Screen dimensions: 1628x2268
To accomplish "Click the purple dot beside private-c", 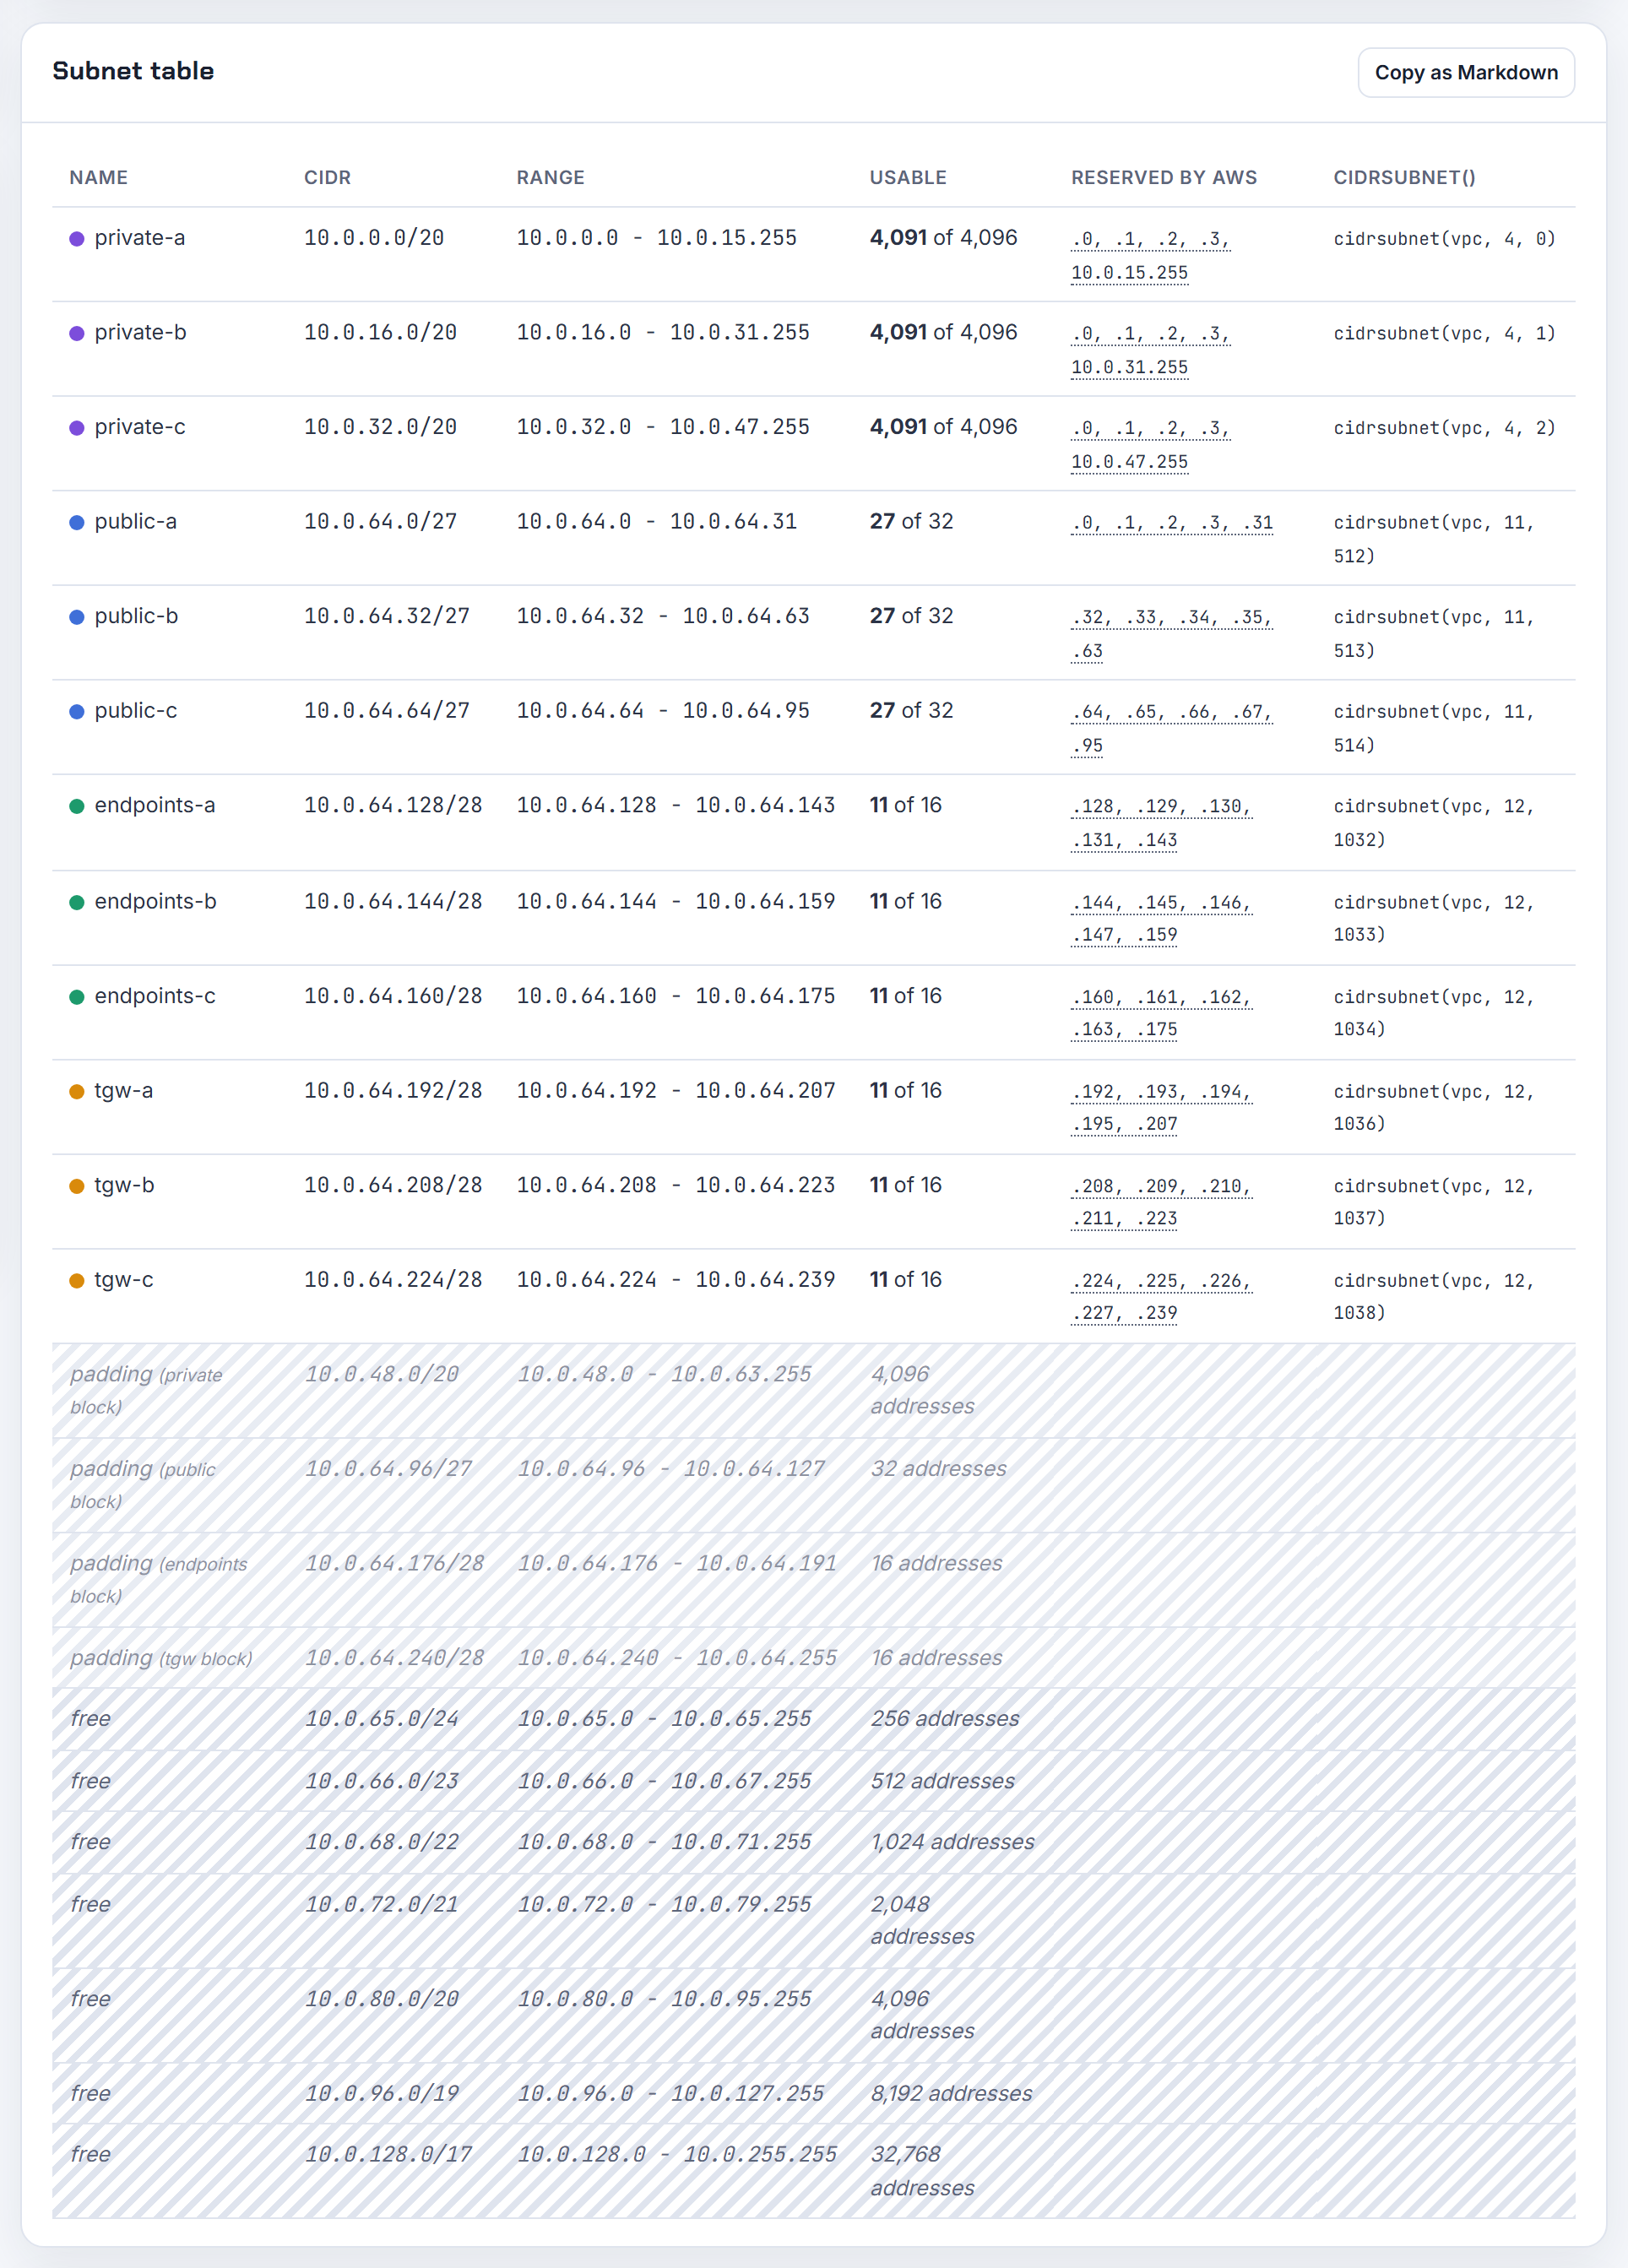I will click(77, 428).
